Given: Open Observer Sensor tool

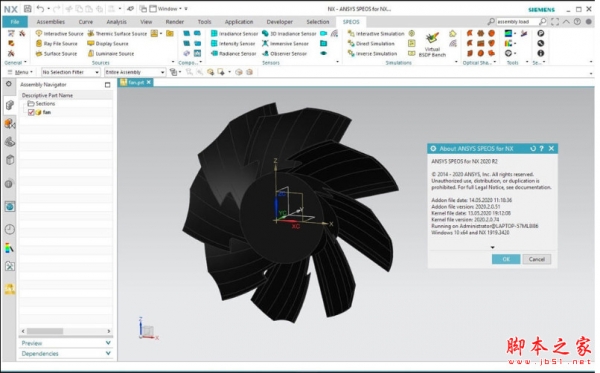Looking at the screenshot, I should (285, 54).
